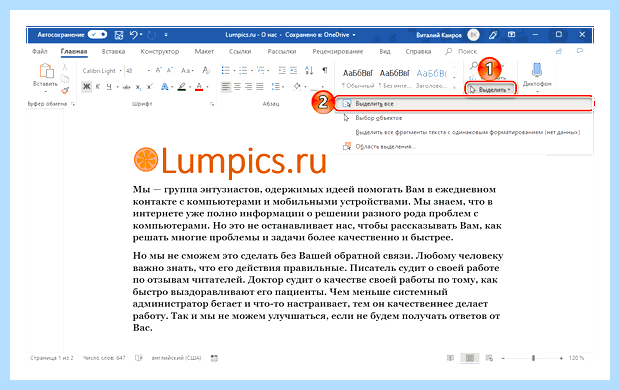Viewport: 620px width, 390px height.
Task: Switch to the Макет (Layout) tab
Action: tap(204, 51)
